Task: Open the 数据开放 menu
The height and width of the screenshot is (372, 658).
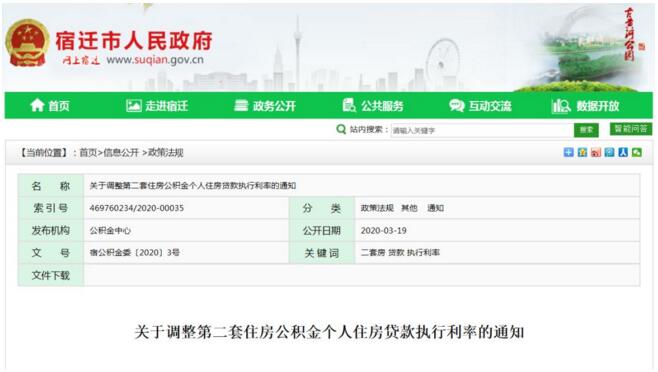Action: (x=585, y=105)
